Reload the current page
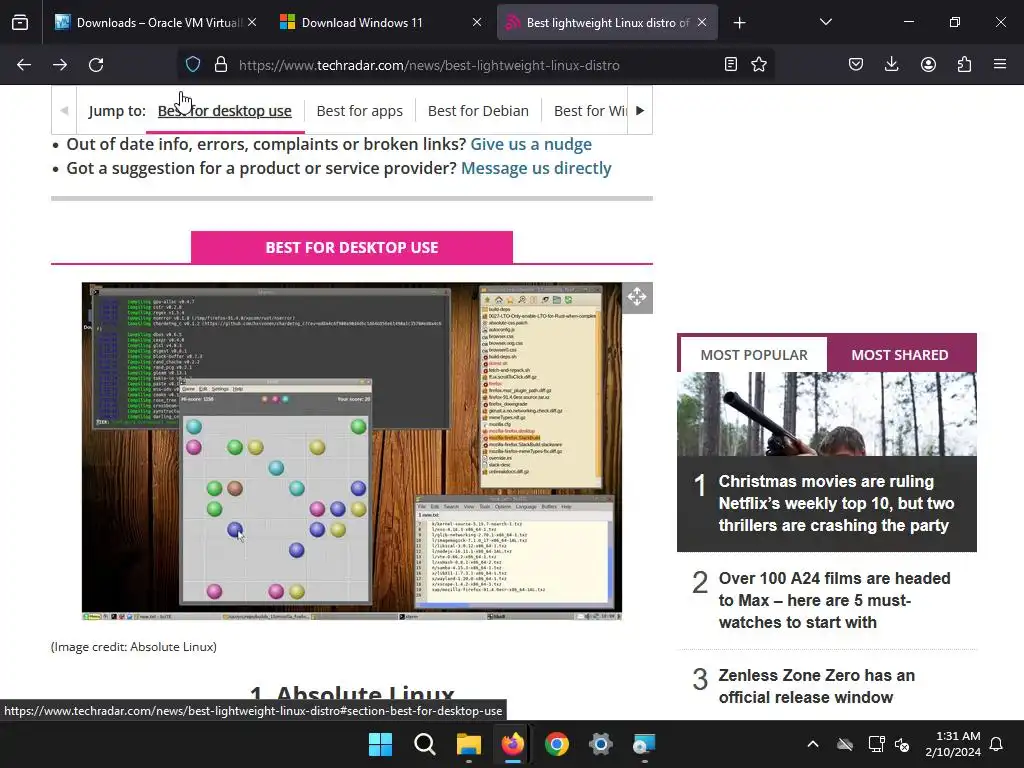The image size is (1024, 768). pyautogui.click(x=96, y=65)
